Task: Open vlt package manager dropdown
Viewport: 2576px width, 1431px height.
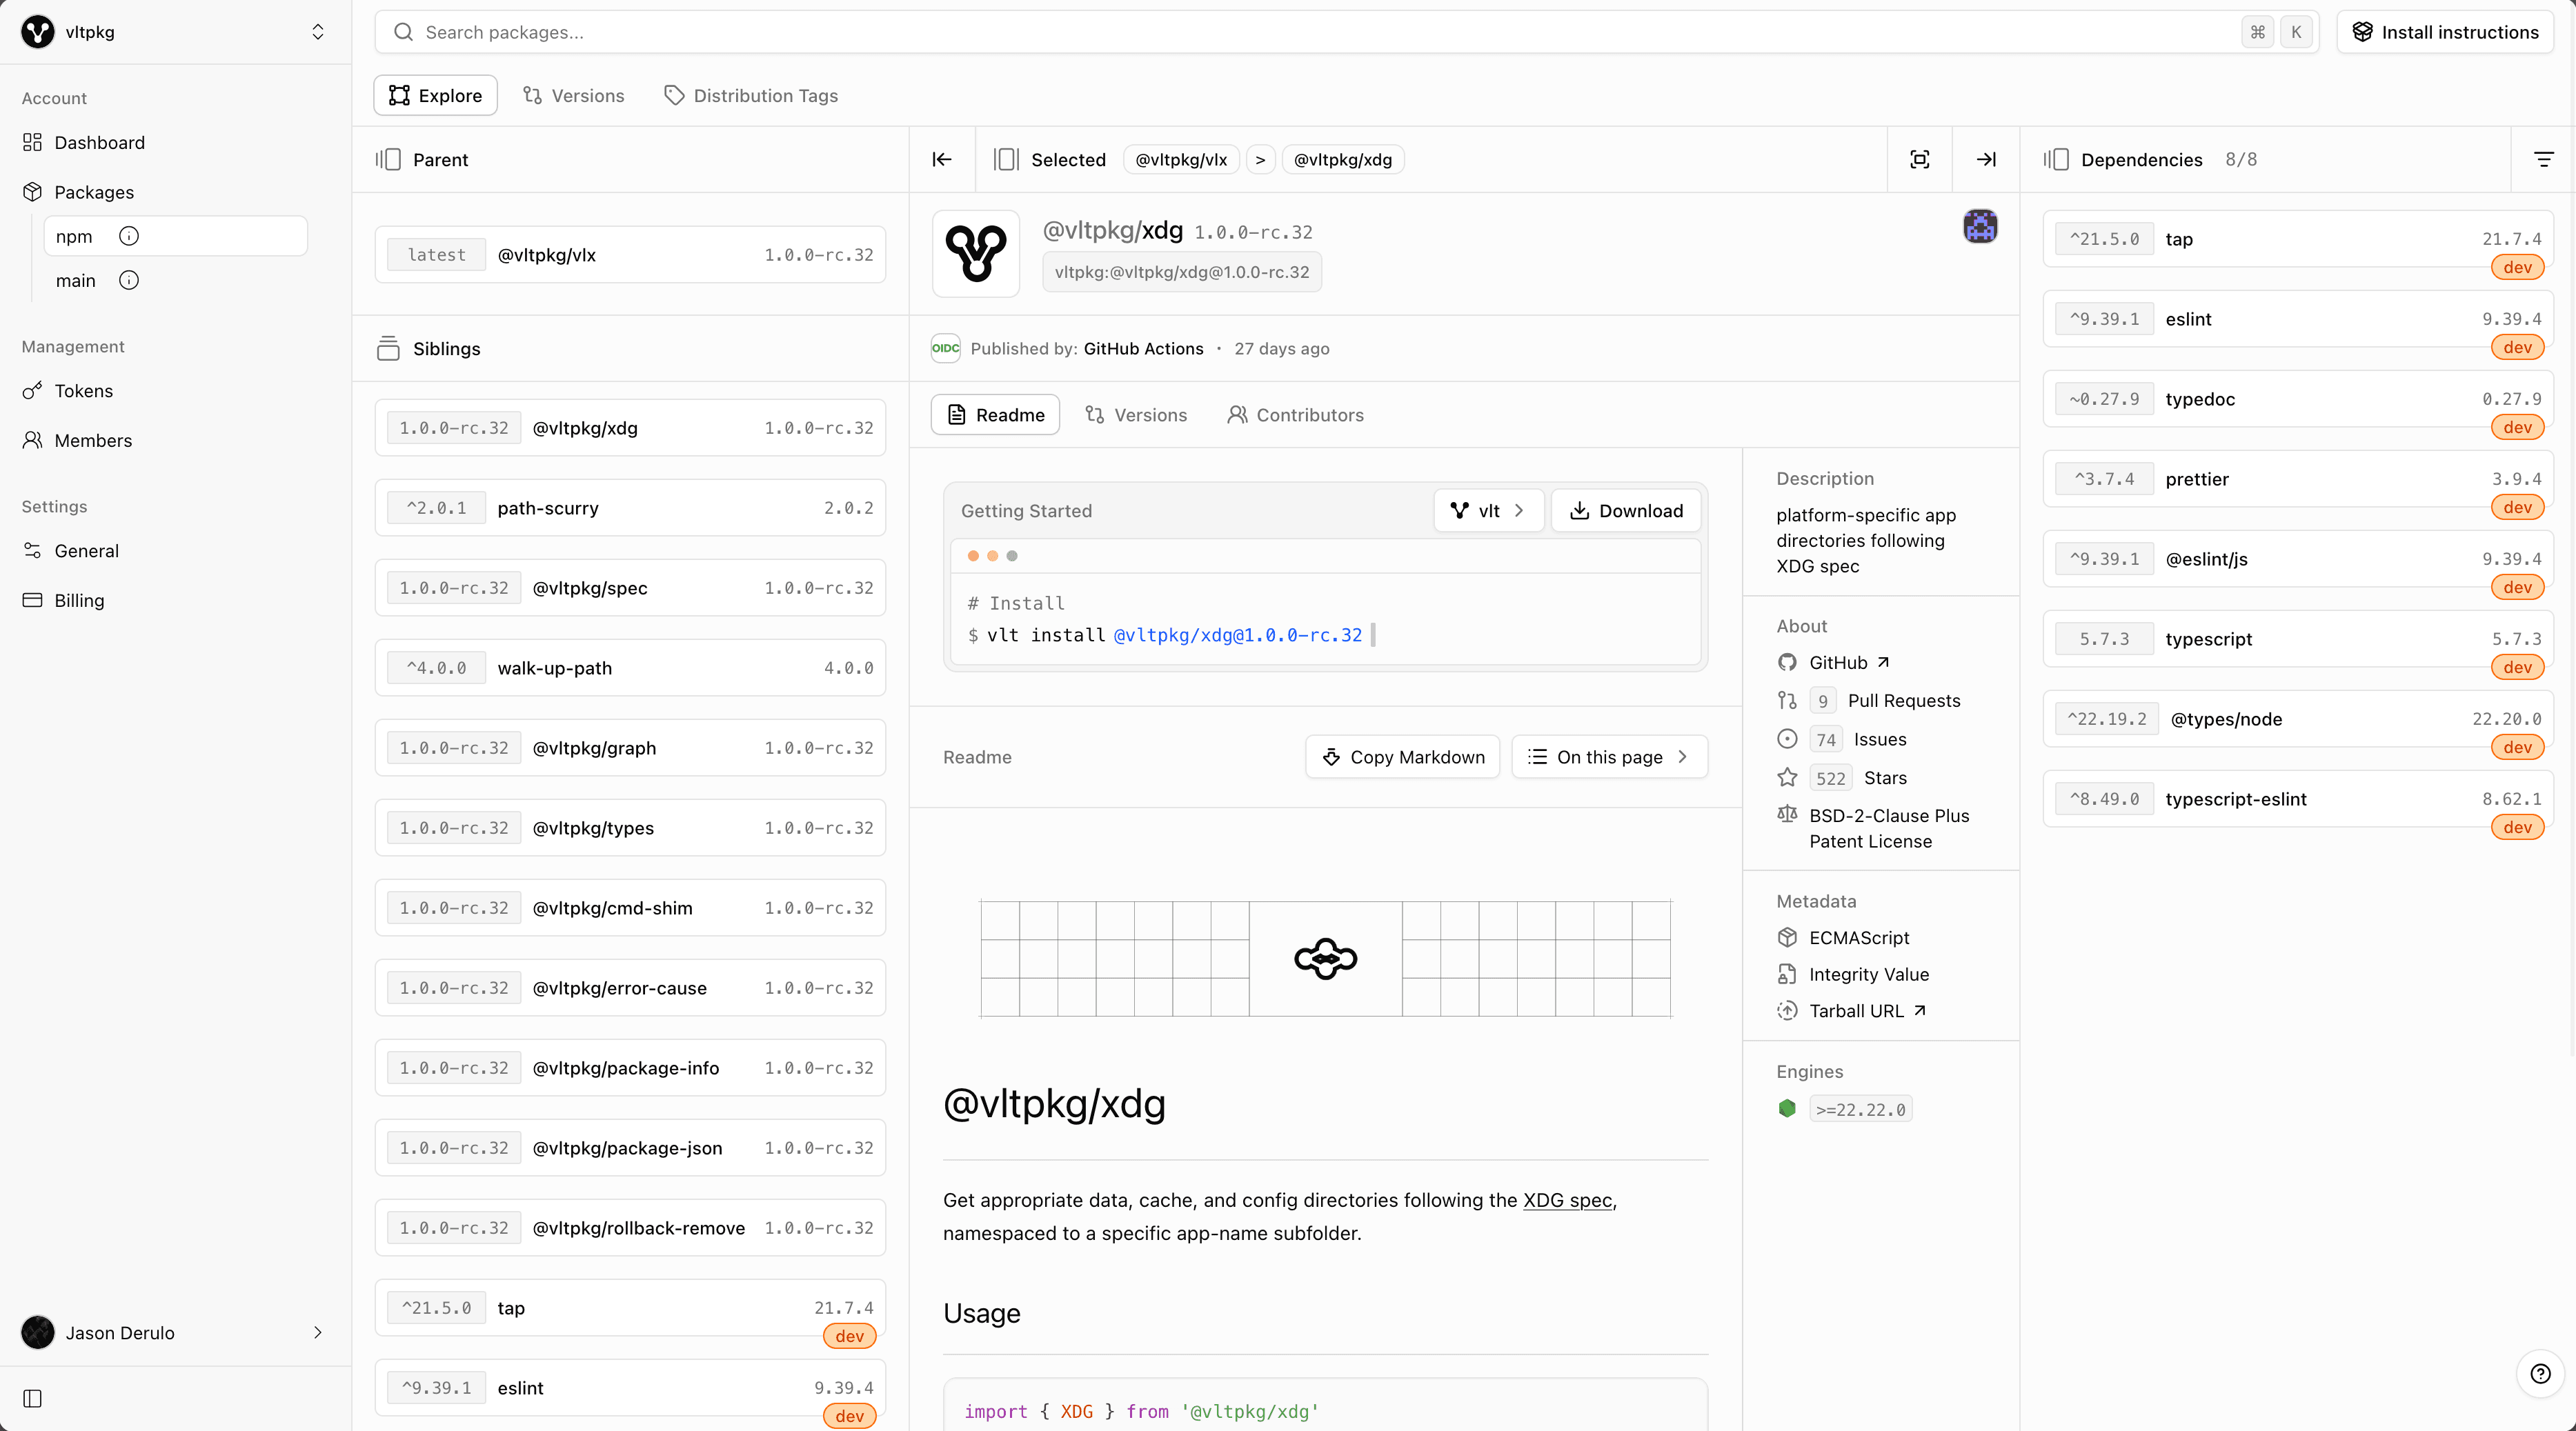Action: 1488,510
